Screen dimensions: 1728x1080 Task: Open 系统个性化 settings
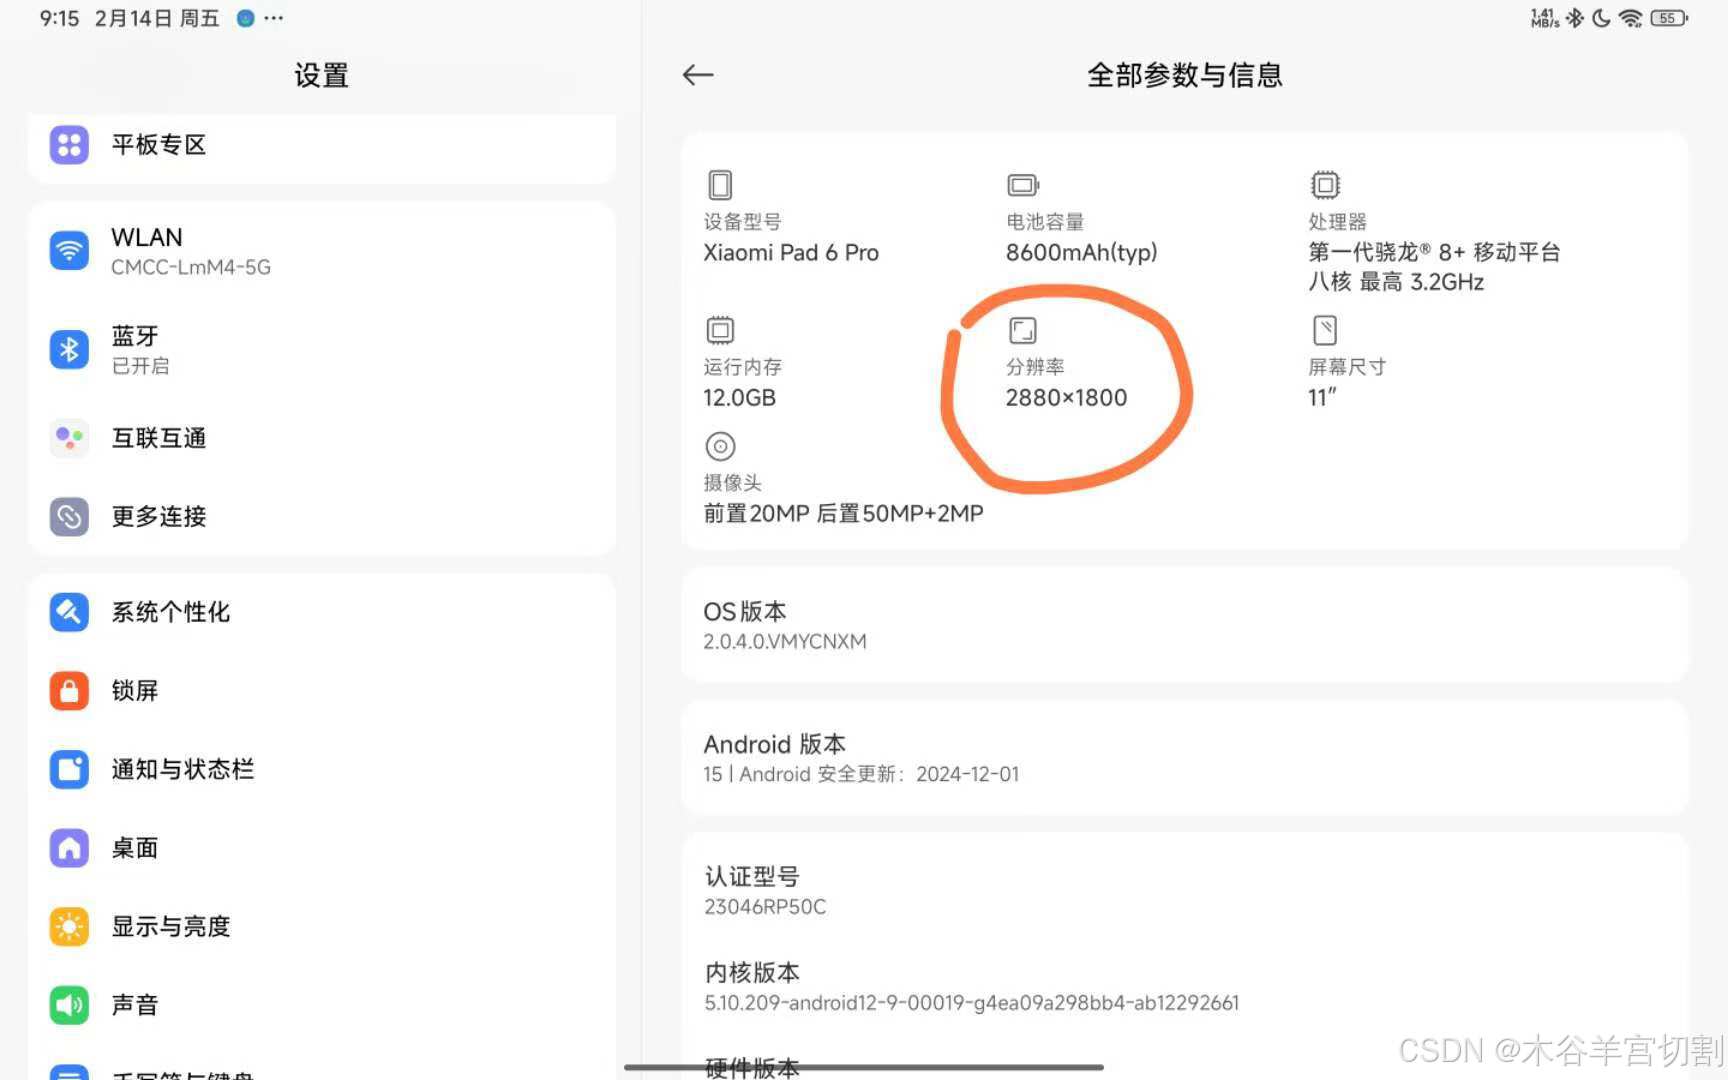322,612
